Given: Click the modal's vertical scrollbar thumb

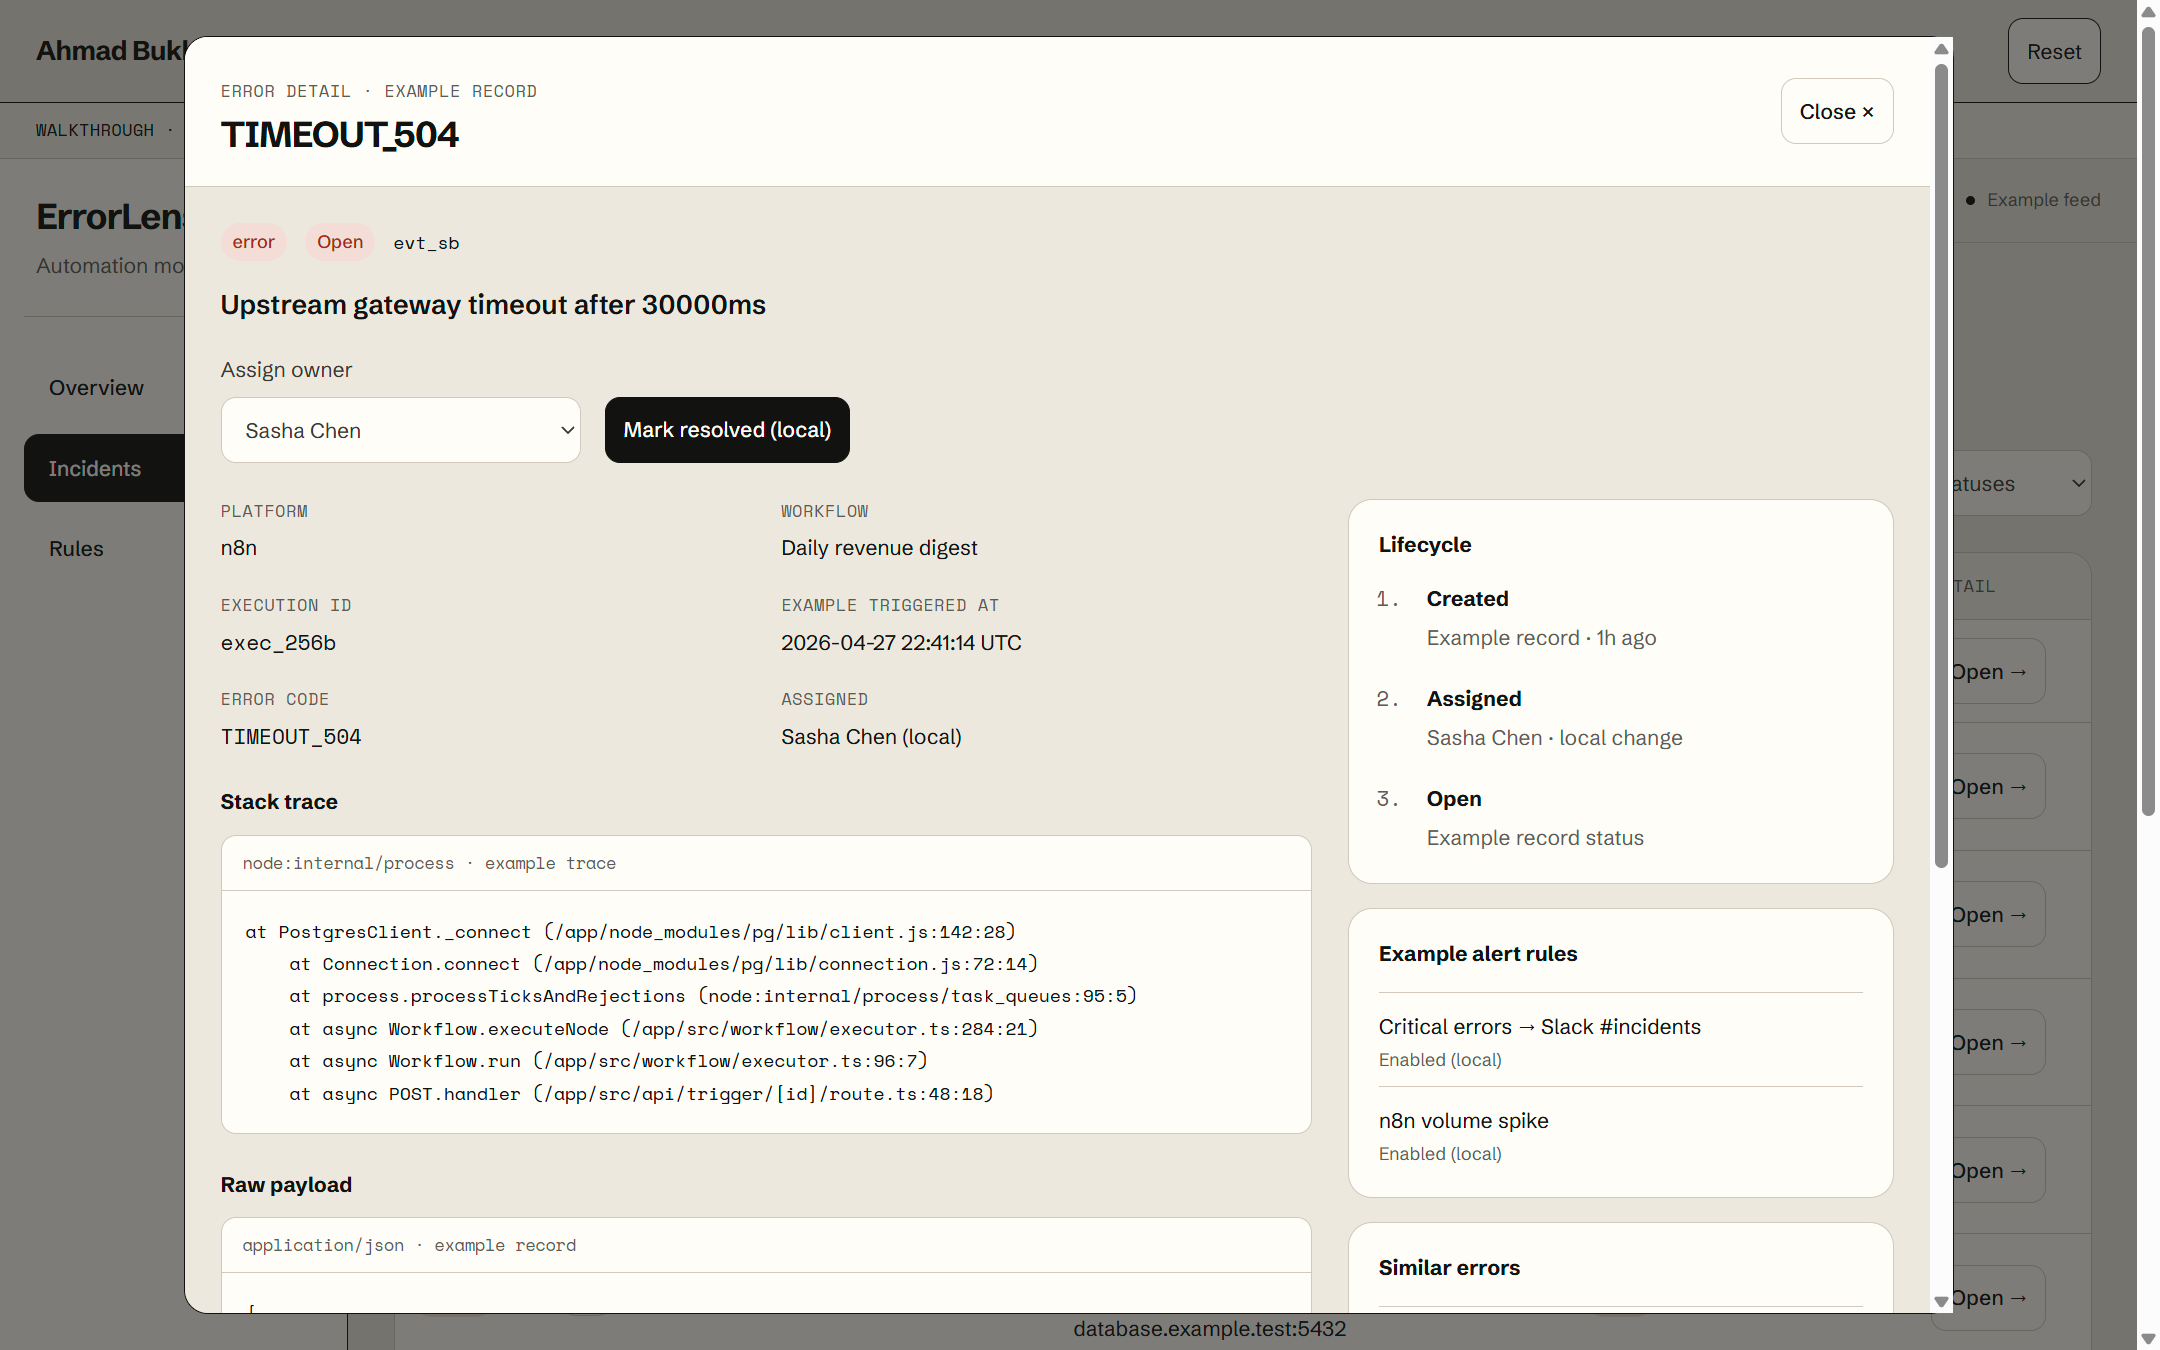Looking at the screenshot, I should (1941, 465).
